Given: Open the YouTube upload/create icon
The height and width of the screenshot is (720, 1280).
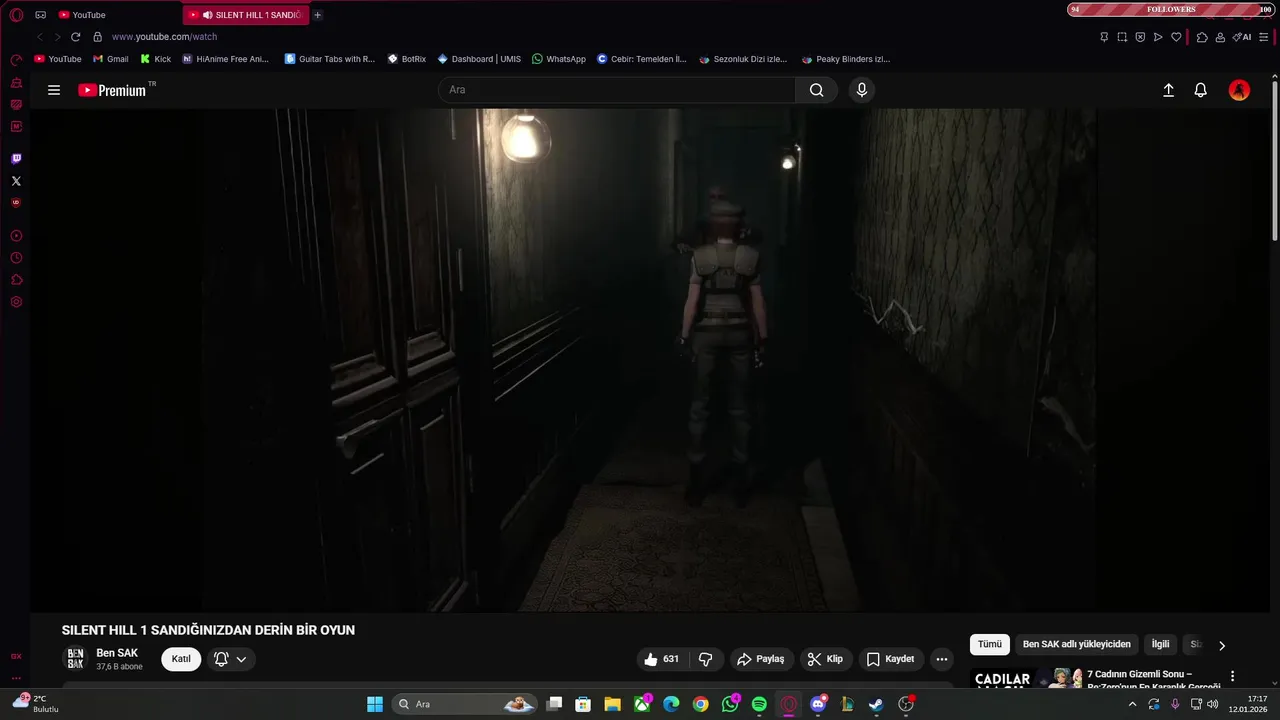Looking at the screenshot, I should [1168, 90].
